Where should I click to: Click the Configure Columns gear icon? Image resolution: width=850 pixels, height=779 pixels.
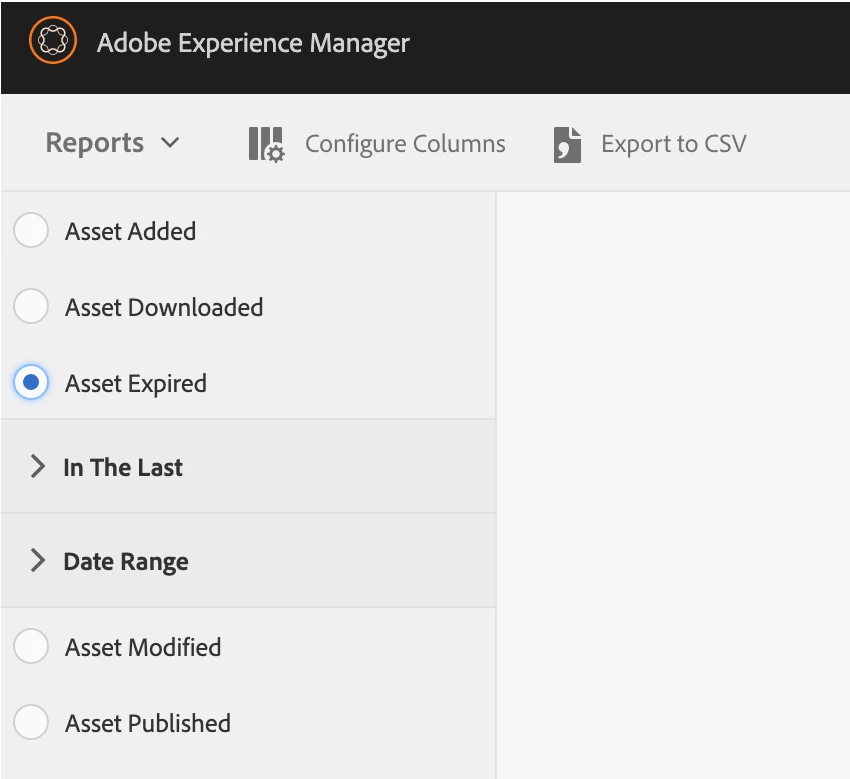point(266,144)
